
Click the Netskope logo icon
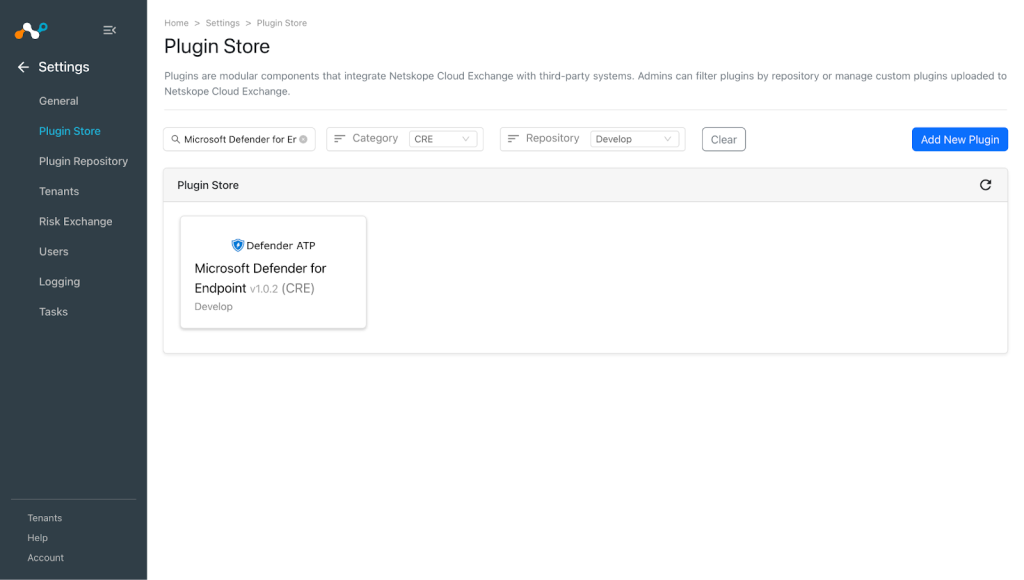[31, 30]
